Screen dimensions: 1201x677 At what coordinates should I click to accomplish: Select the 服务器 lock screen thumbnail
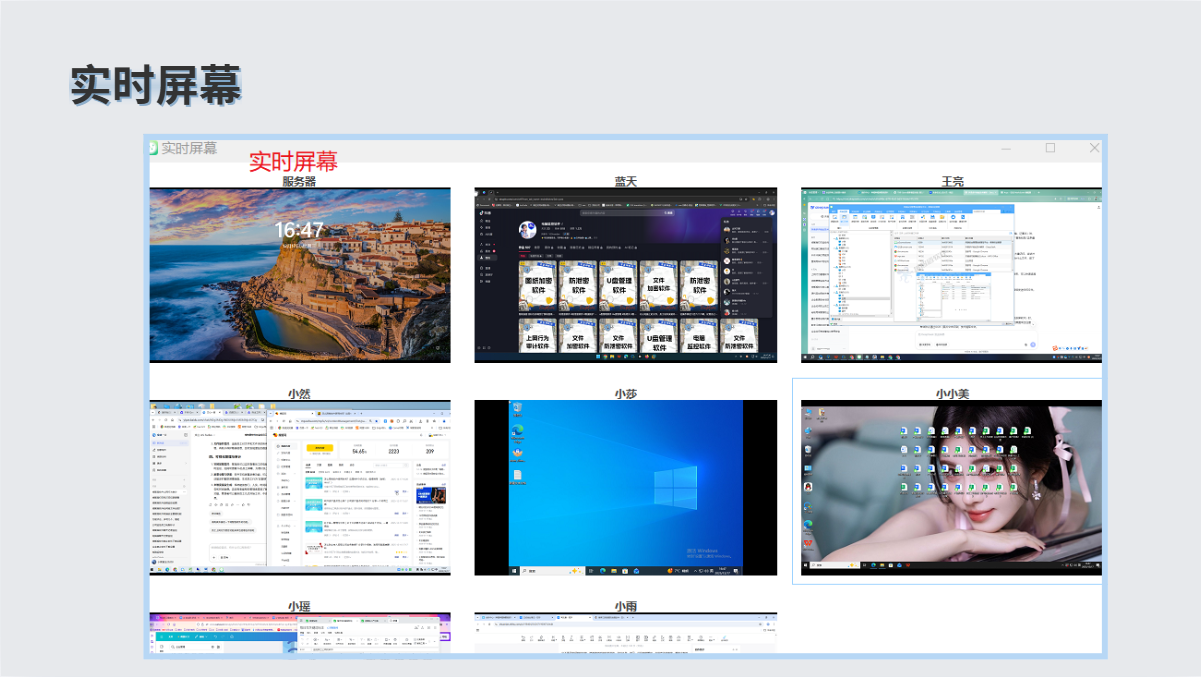pos(299,274)
